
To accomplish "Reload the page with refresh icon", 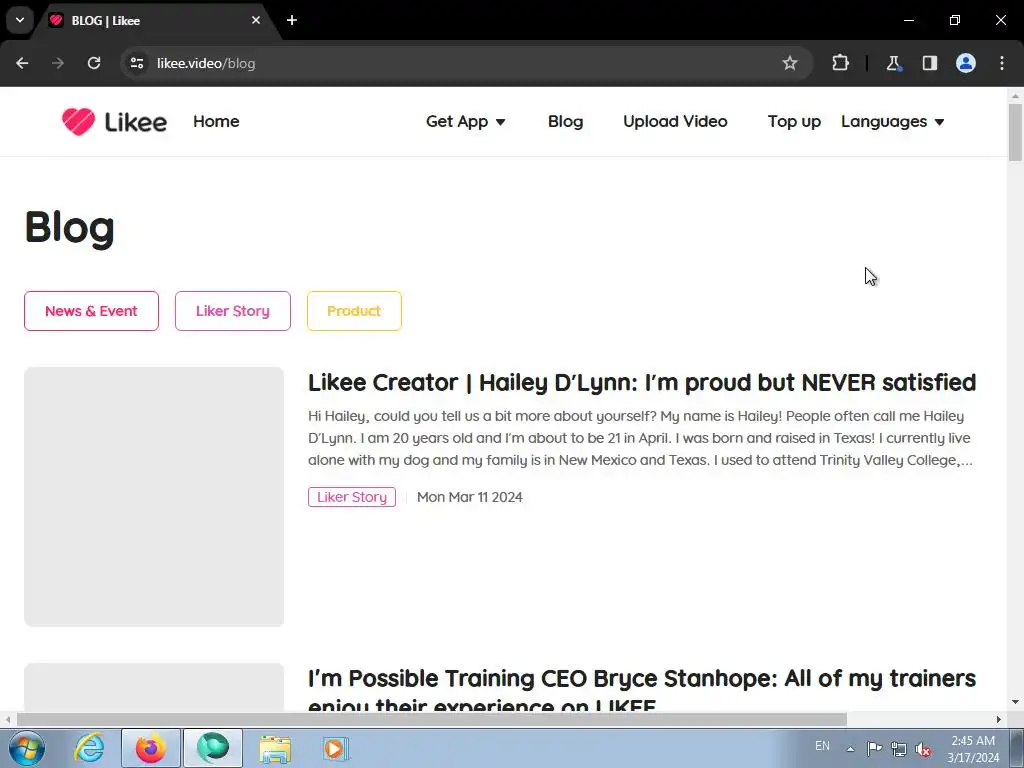I will pos(94,63).
